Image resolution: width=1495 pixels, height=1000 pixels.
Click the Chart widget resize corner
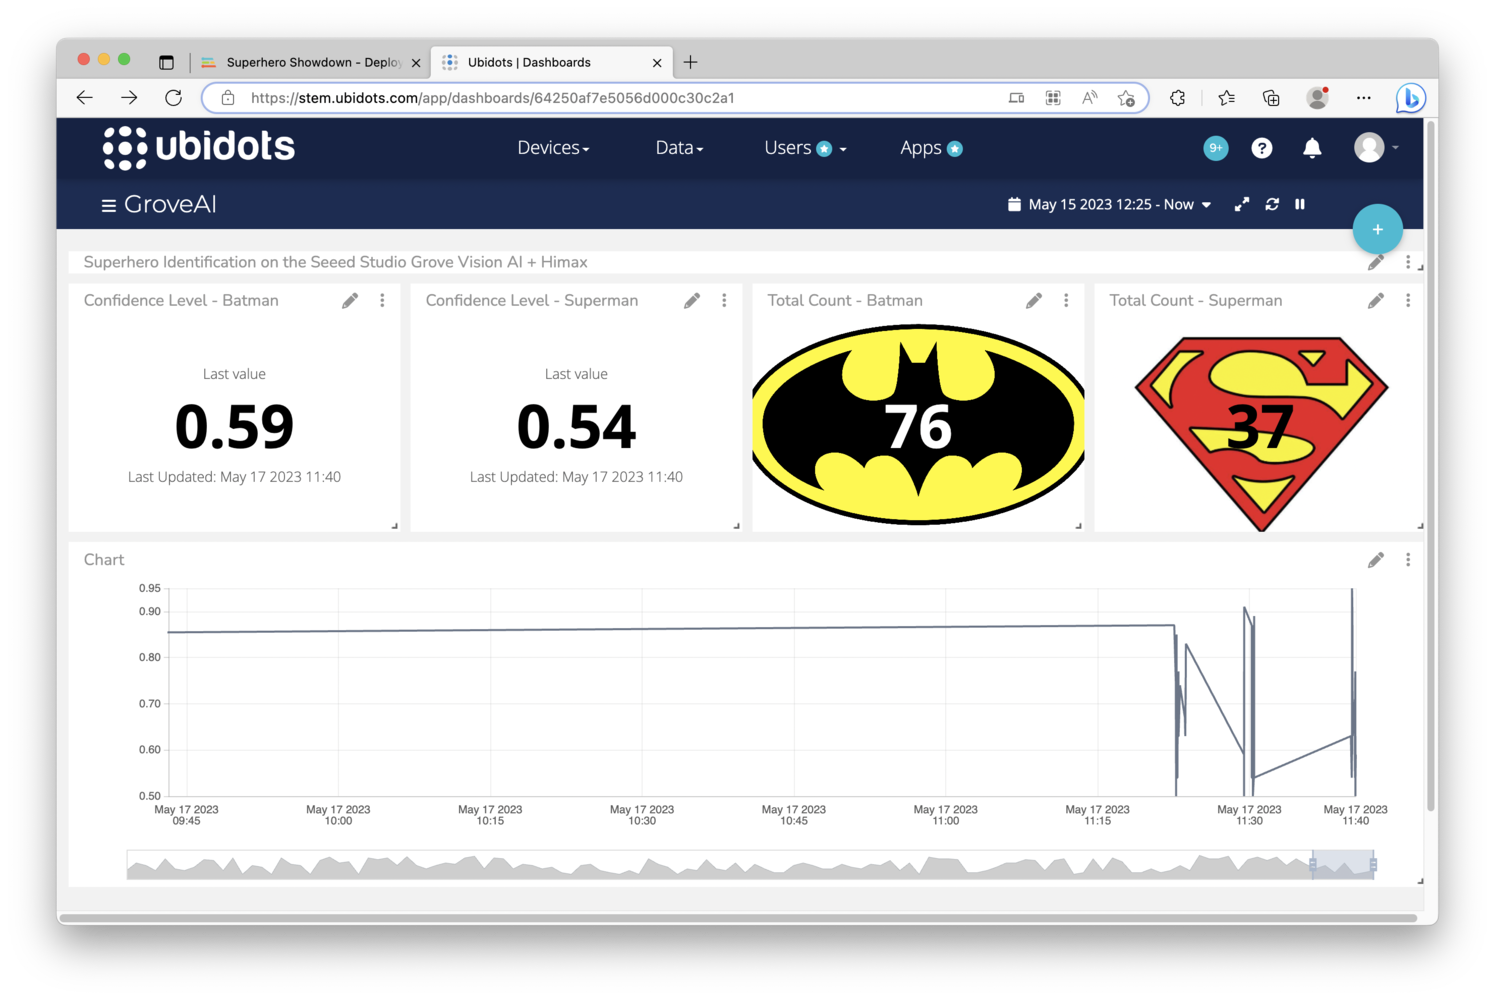(x=1420, y=881)
